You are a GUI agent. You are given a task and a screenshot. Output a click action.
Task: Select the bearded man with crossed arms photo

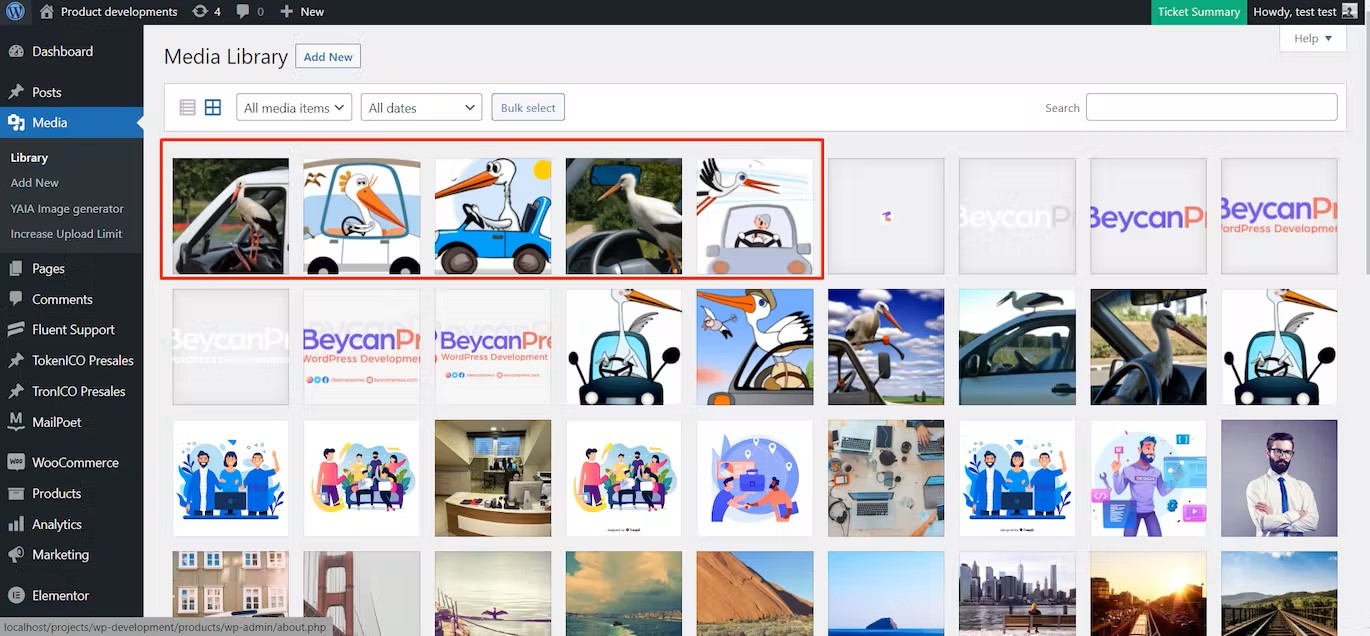(x=1279, y=478)
